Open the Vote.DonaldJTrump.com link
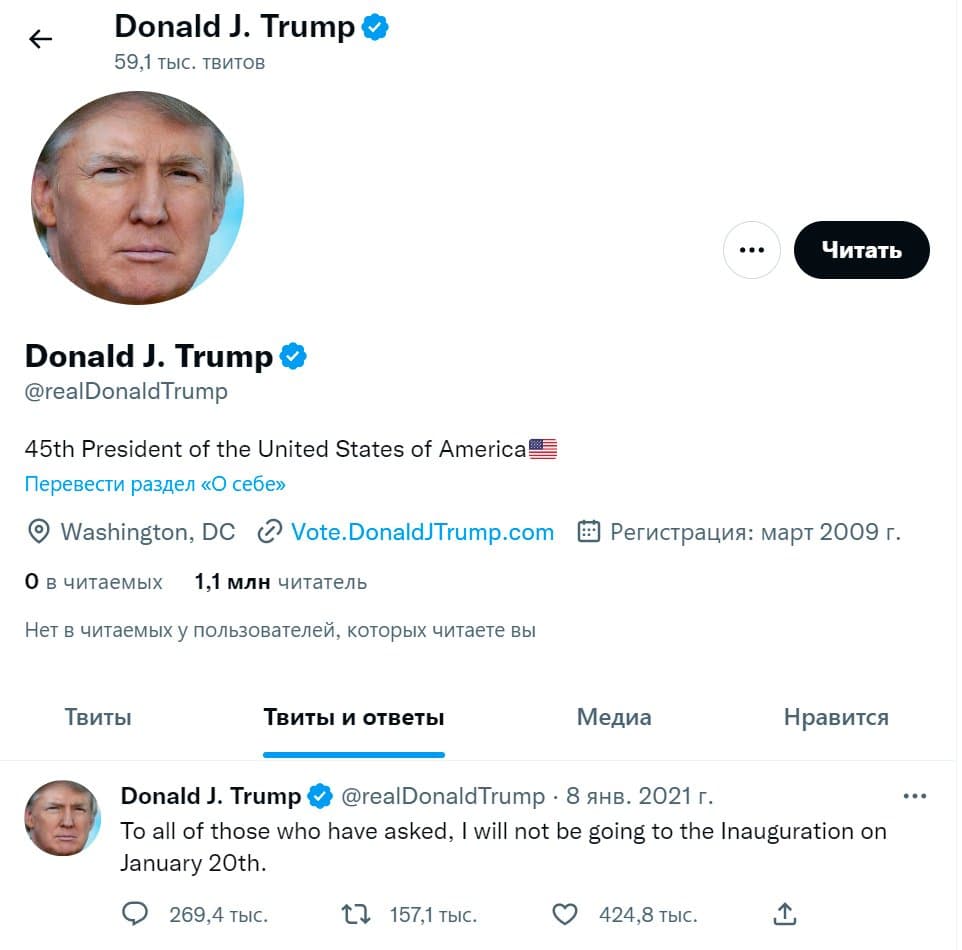Screen dimensions: 962x950 click(x=421, y=532)
